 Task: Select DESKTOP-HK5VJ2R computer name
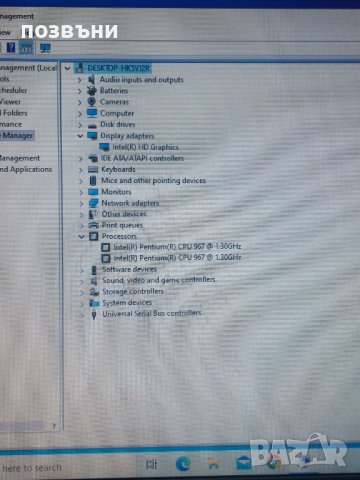pyautogui.click(x=118, y=68)
